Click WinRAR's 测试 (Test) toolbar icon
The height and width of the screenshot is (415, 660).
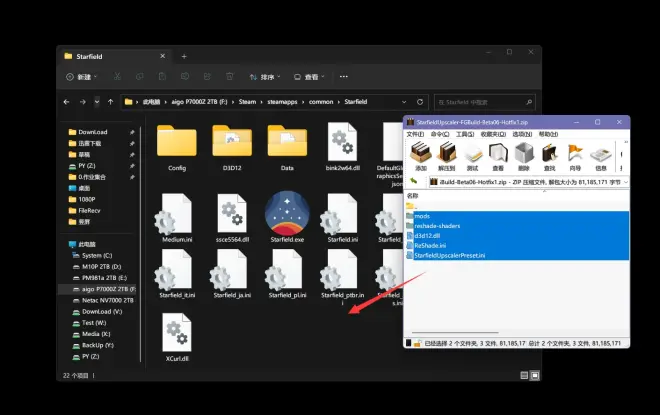coord(473,156)
